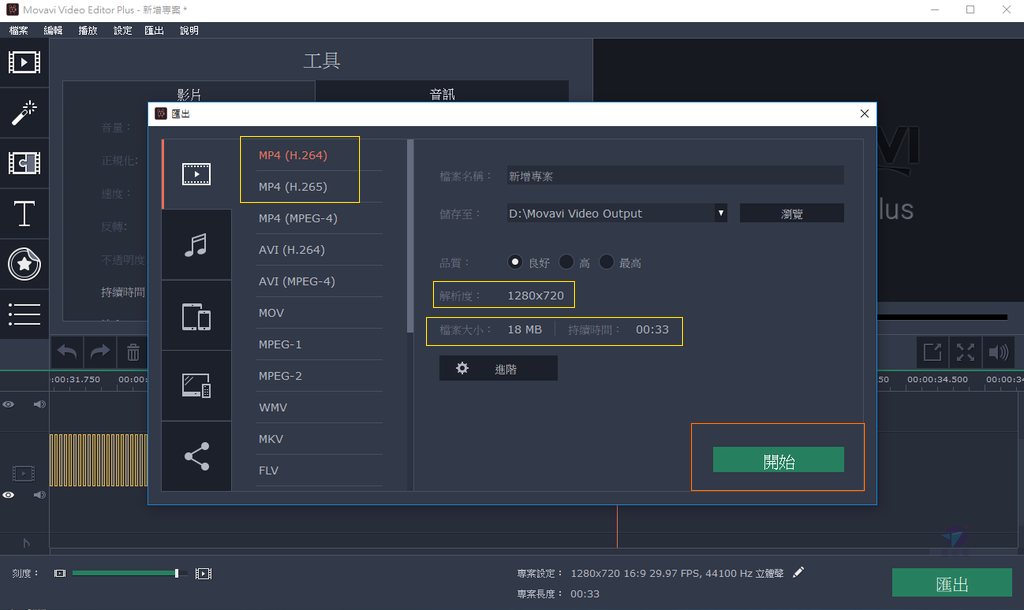Open the more tools list icon
The width and height of the screenshot is (1024, 610).
[24, 314]
